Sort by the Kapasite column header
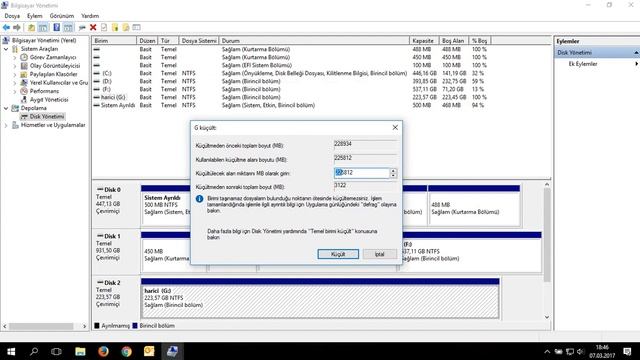 coord(424,41)
